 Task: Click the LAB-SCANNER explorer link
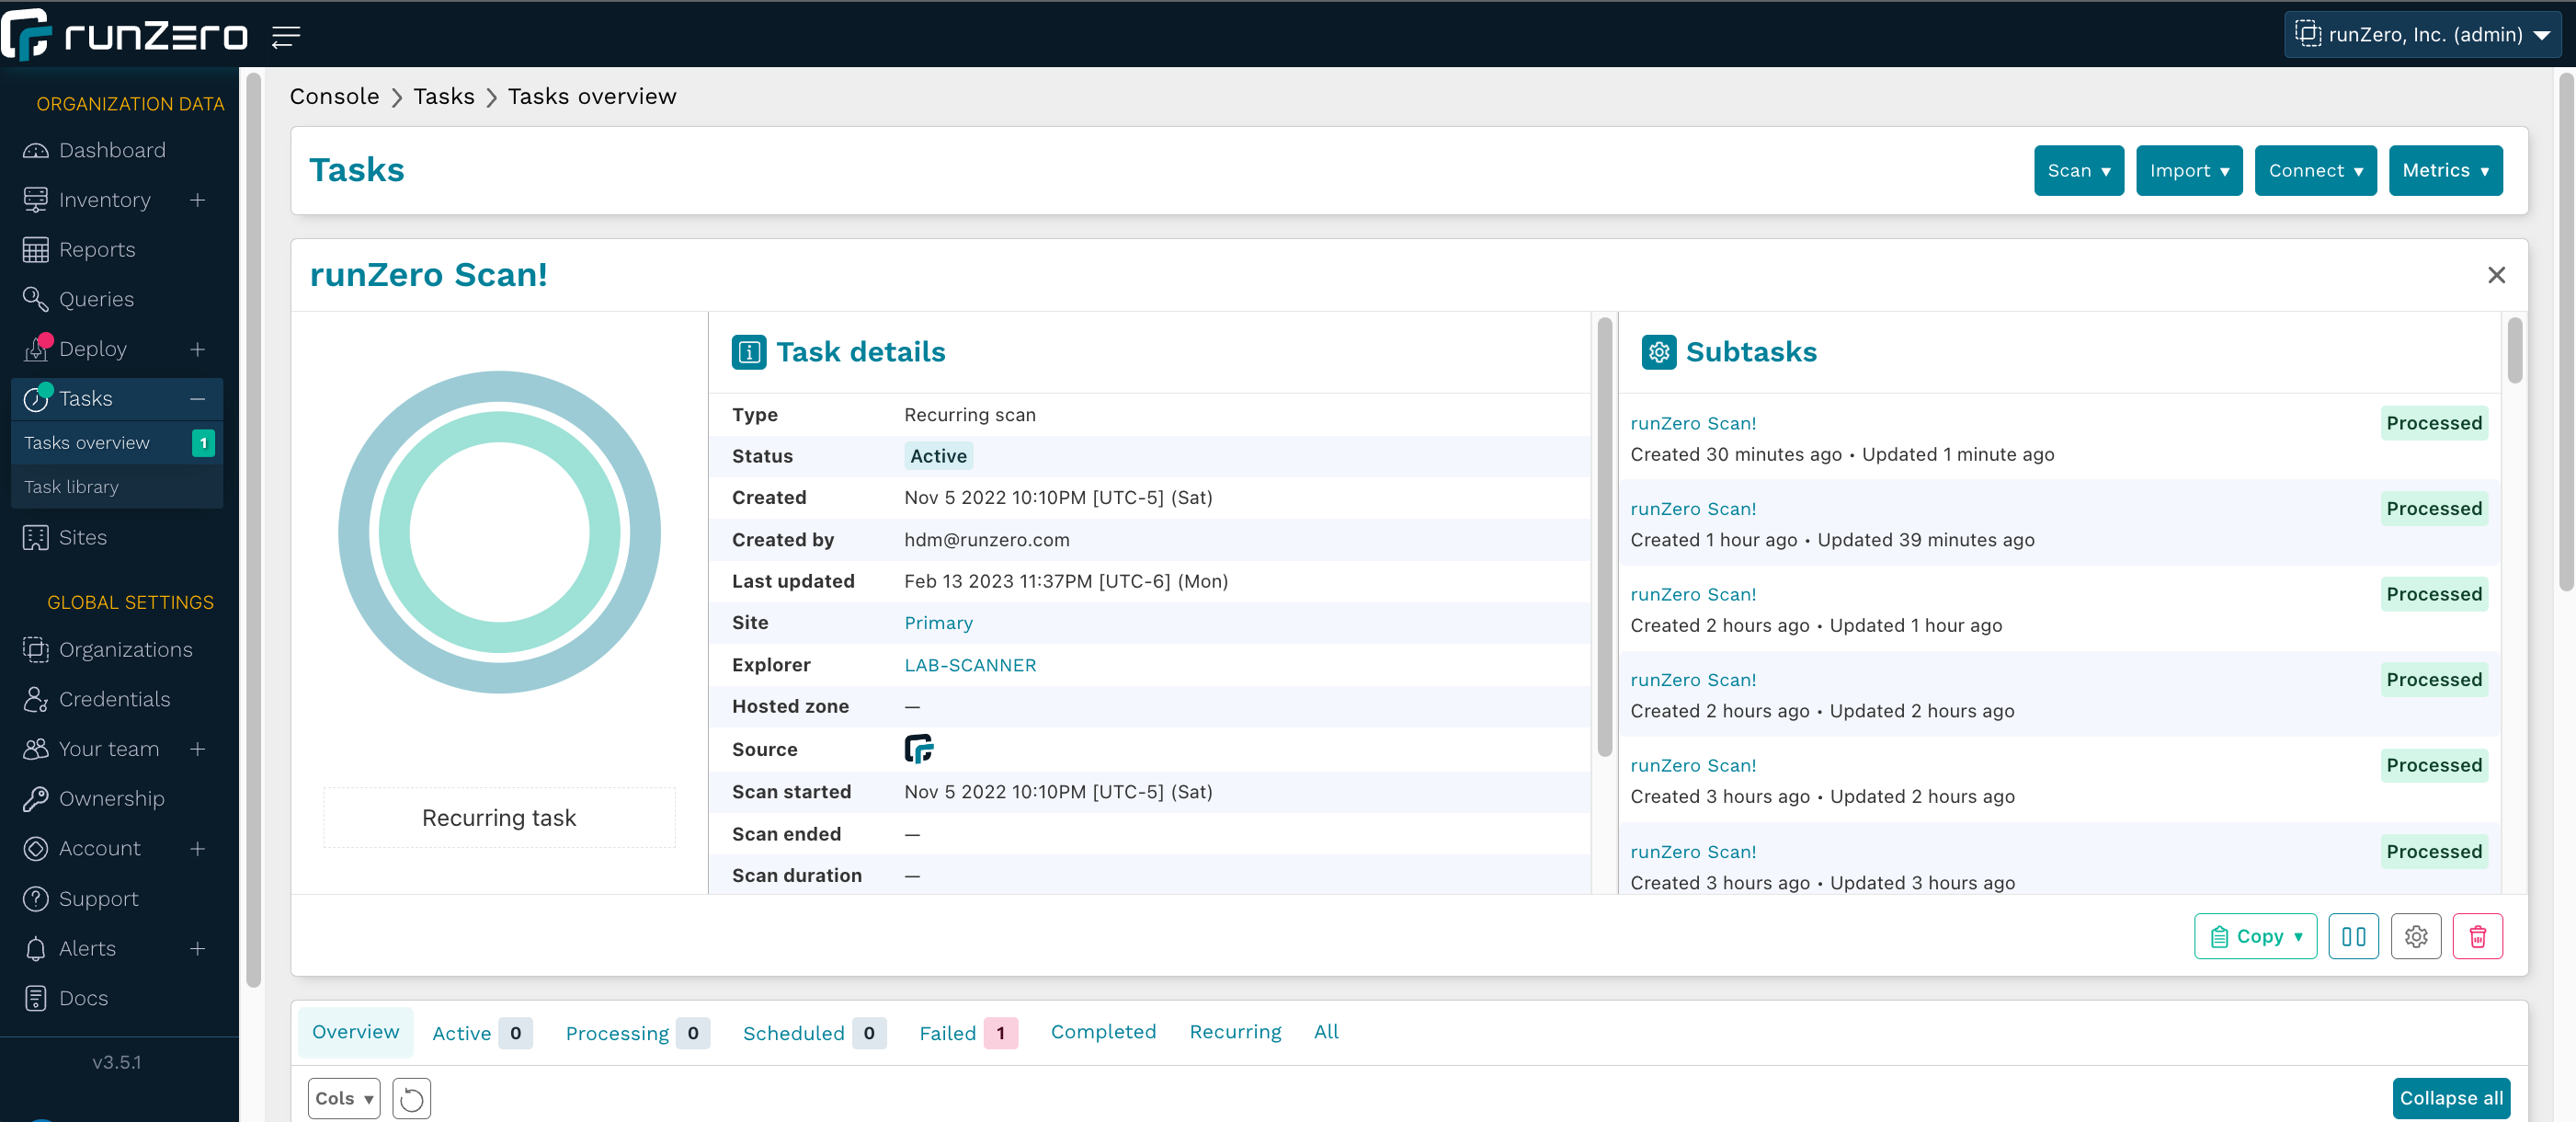pyautogui.click(x=969, y=664)
